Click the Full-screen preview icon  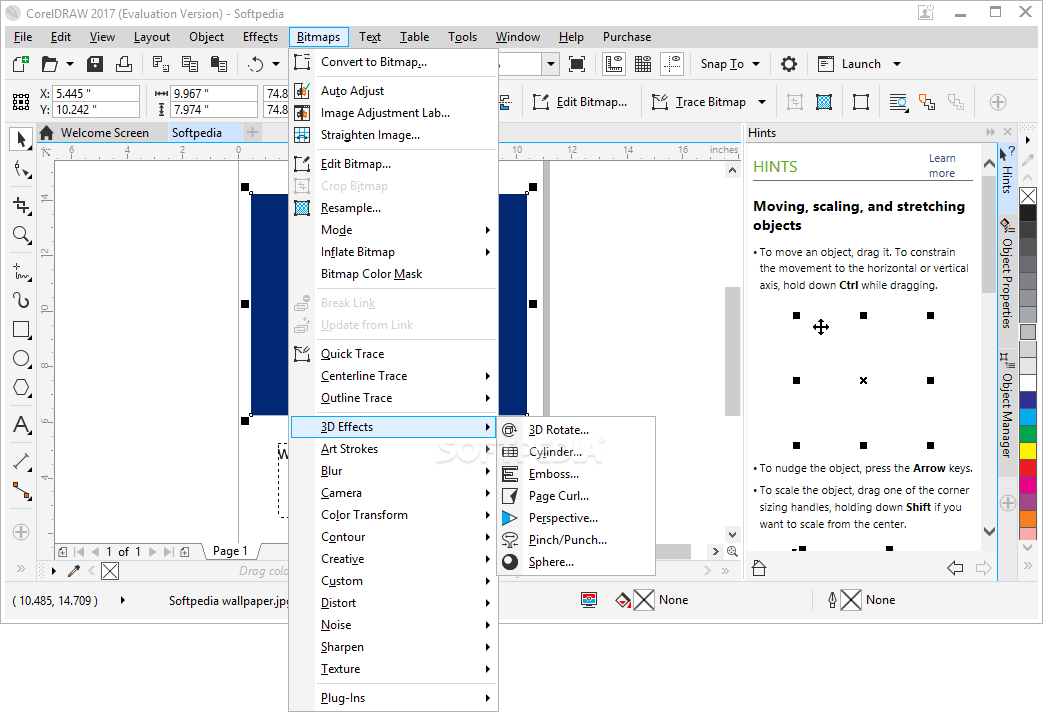[x=577, y=64]
